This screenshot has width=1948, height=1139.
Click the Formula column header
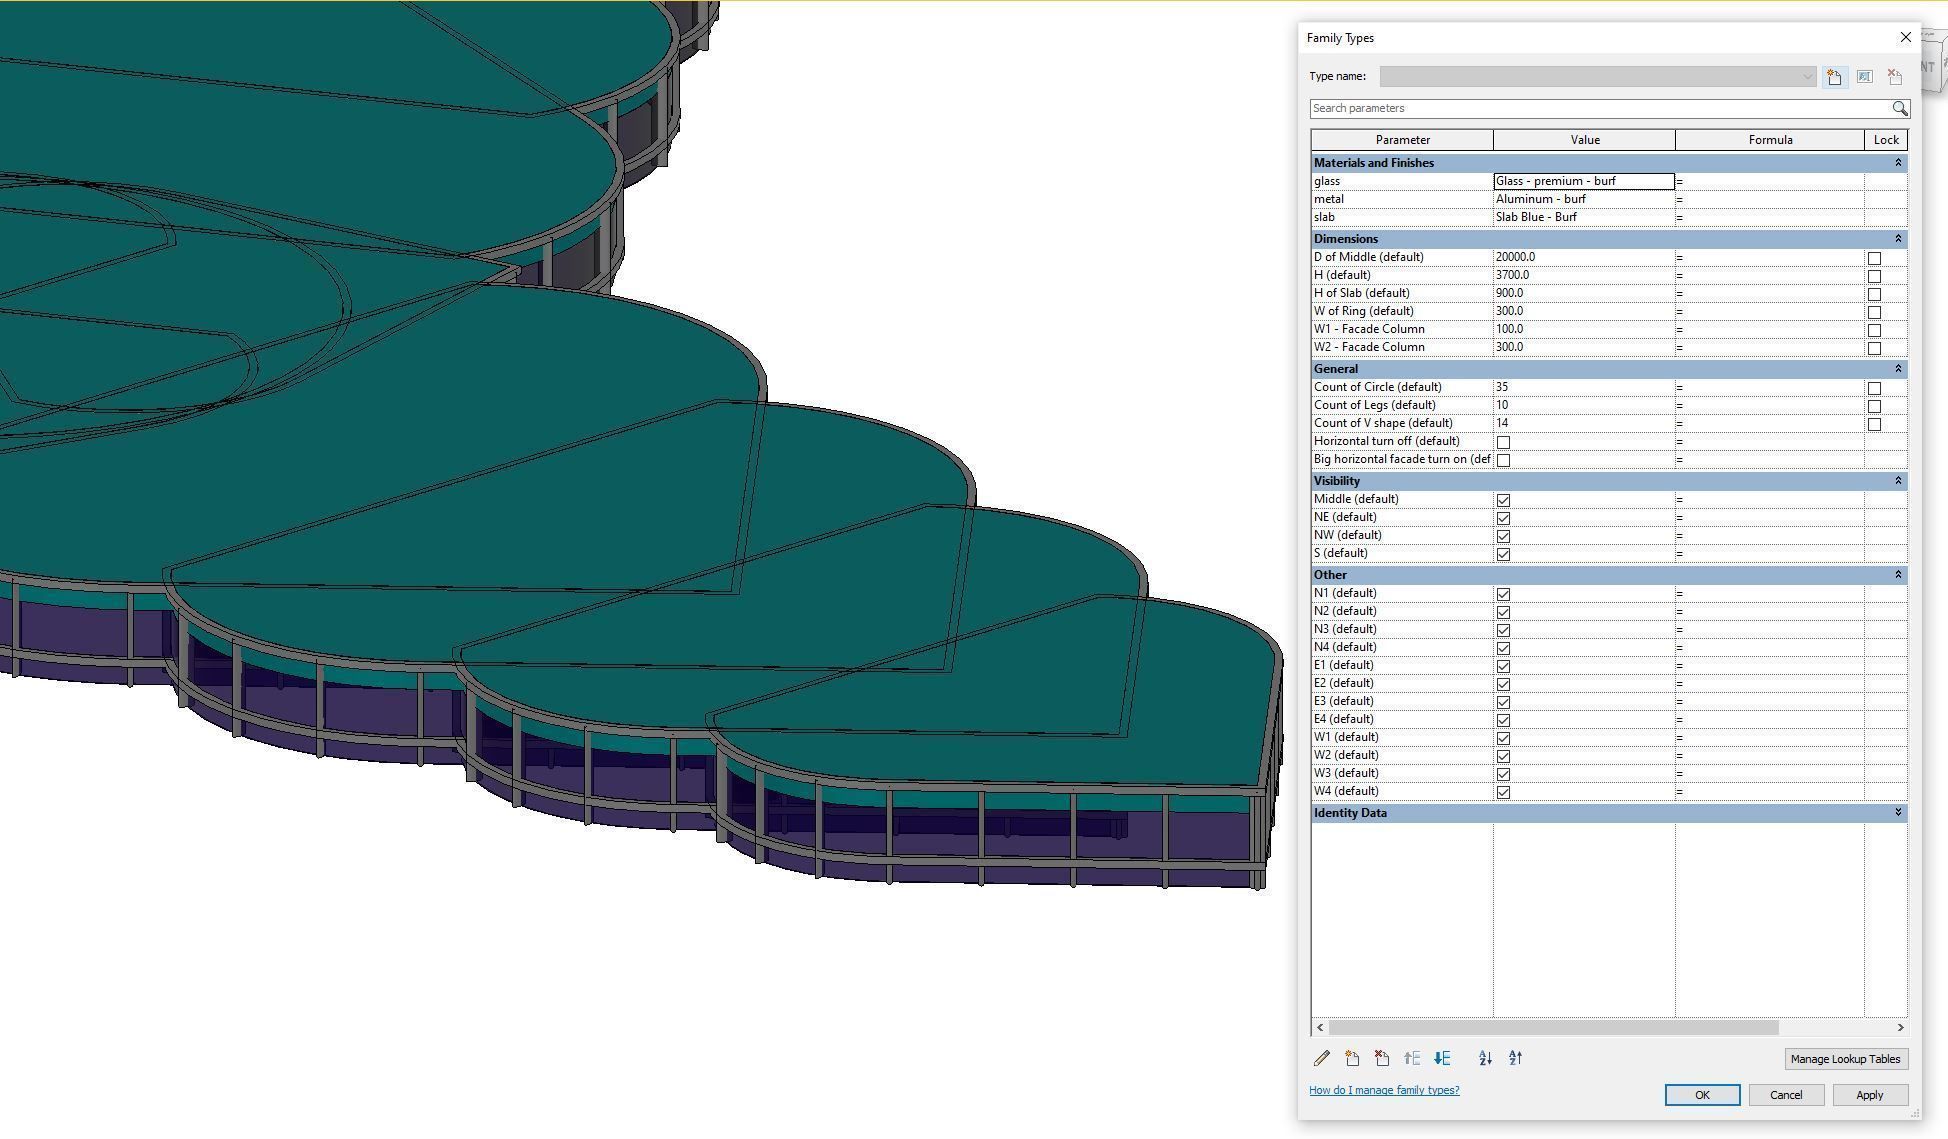tap(1769, 140)
